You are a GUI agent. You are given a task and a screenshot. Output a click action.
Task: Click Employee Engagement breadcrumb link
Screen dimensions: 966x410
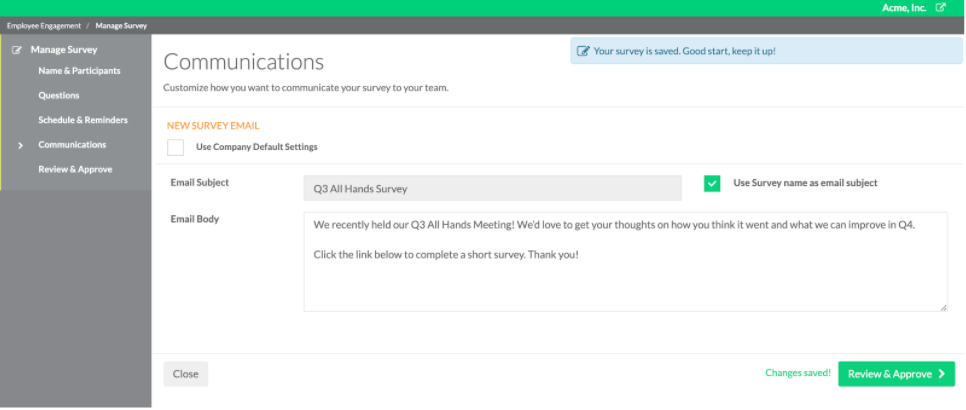tap(44, 26)
